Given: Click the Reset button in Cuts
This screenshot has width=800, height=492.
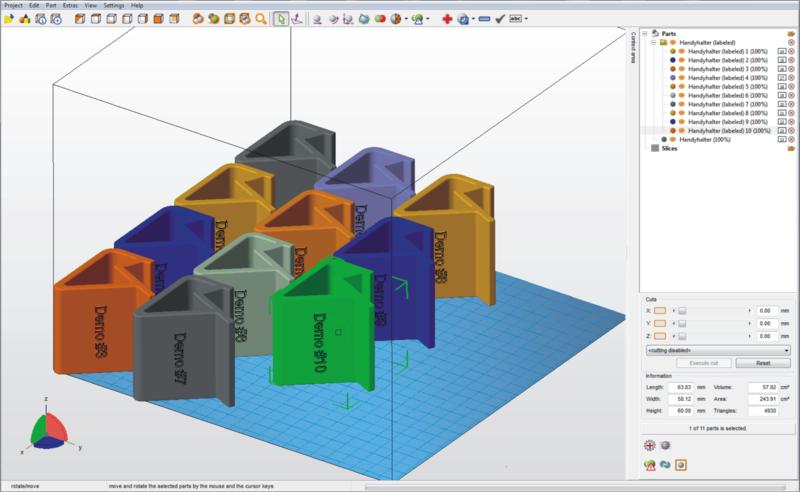Looking at the screenshot, I should (765, 364).
